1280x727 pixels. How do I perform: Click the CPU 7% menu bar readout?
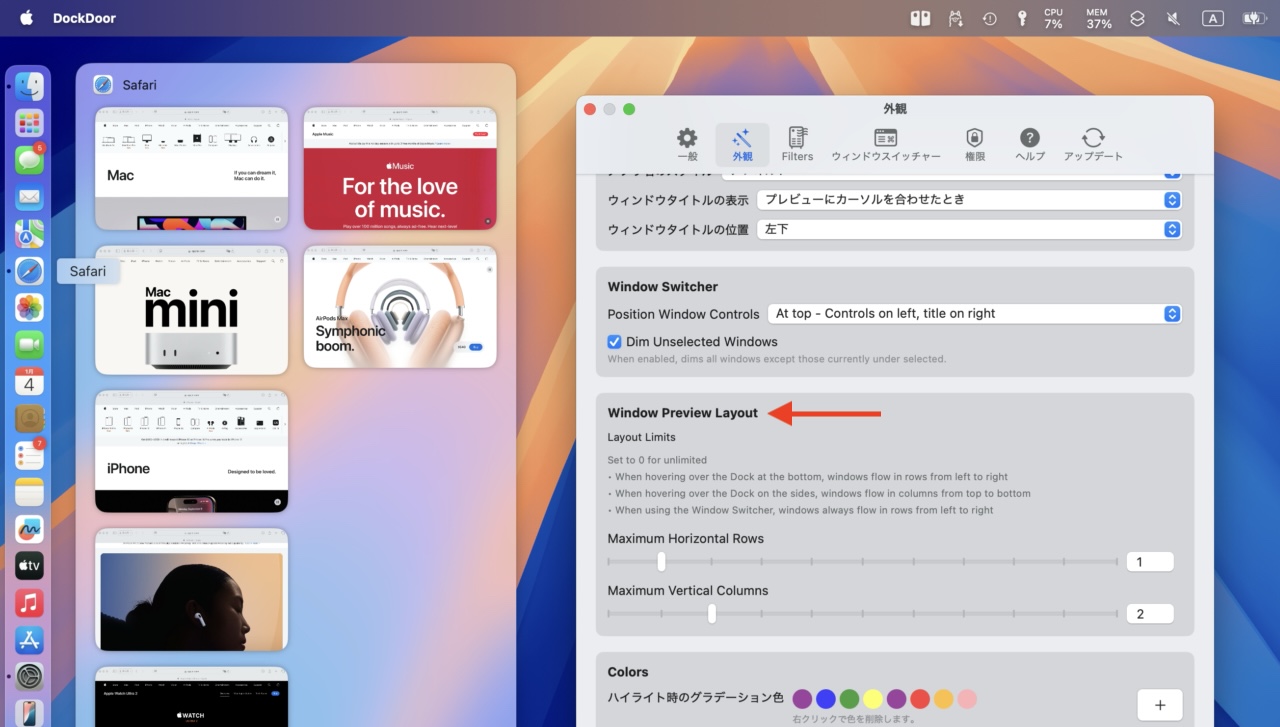tap(1053, 18)
